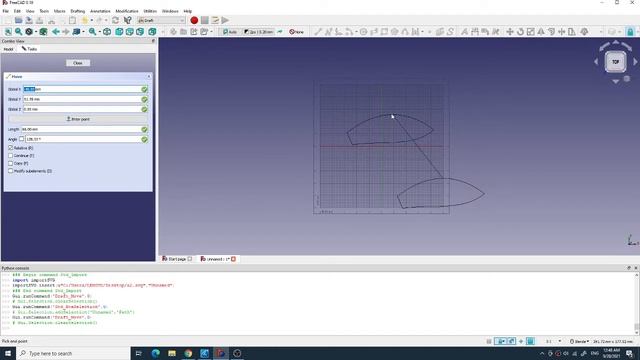The width and height of the screenshot is (640, 360).
Task: Toggle the Relative (R) checkbox
Action: click(11, 148)
